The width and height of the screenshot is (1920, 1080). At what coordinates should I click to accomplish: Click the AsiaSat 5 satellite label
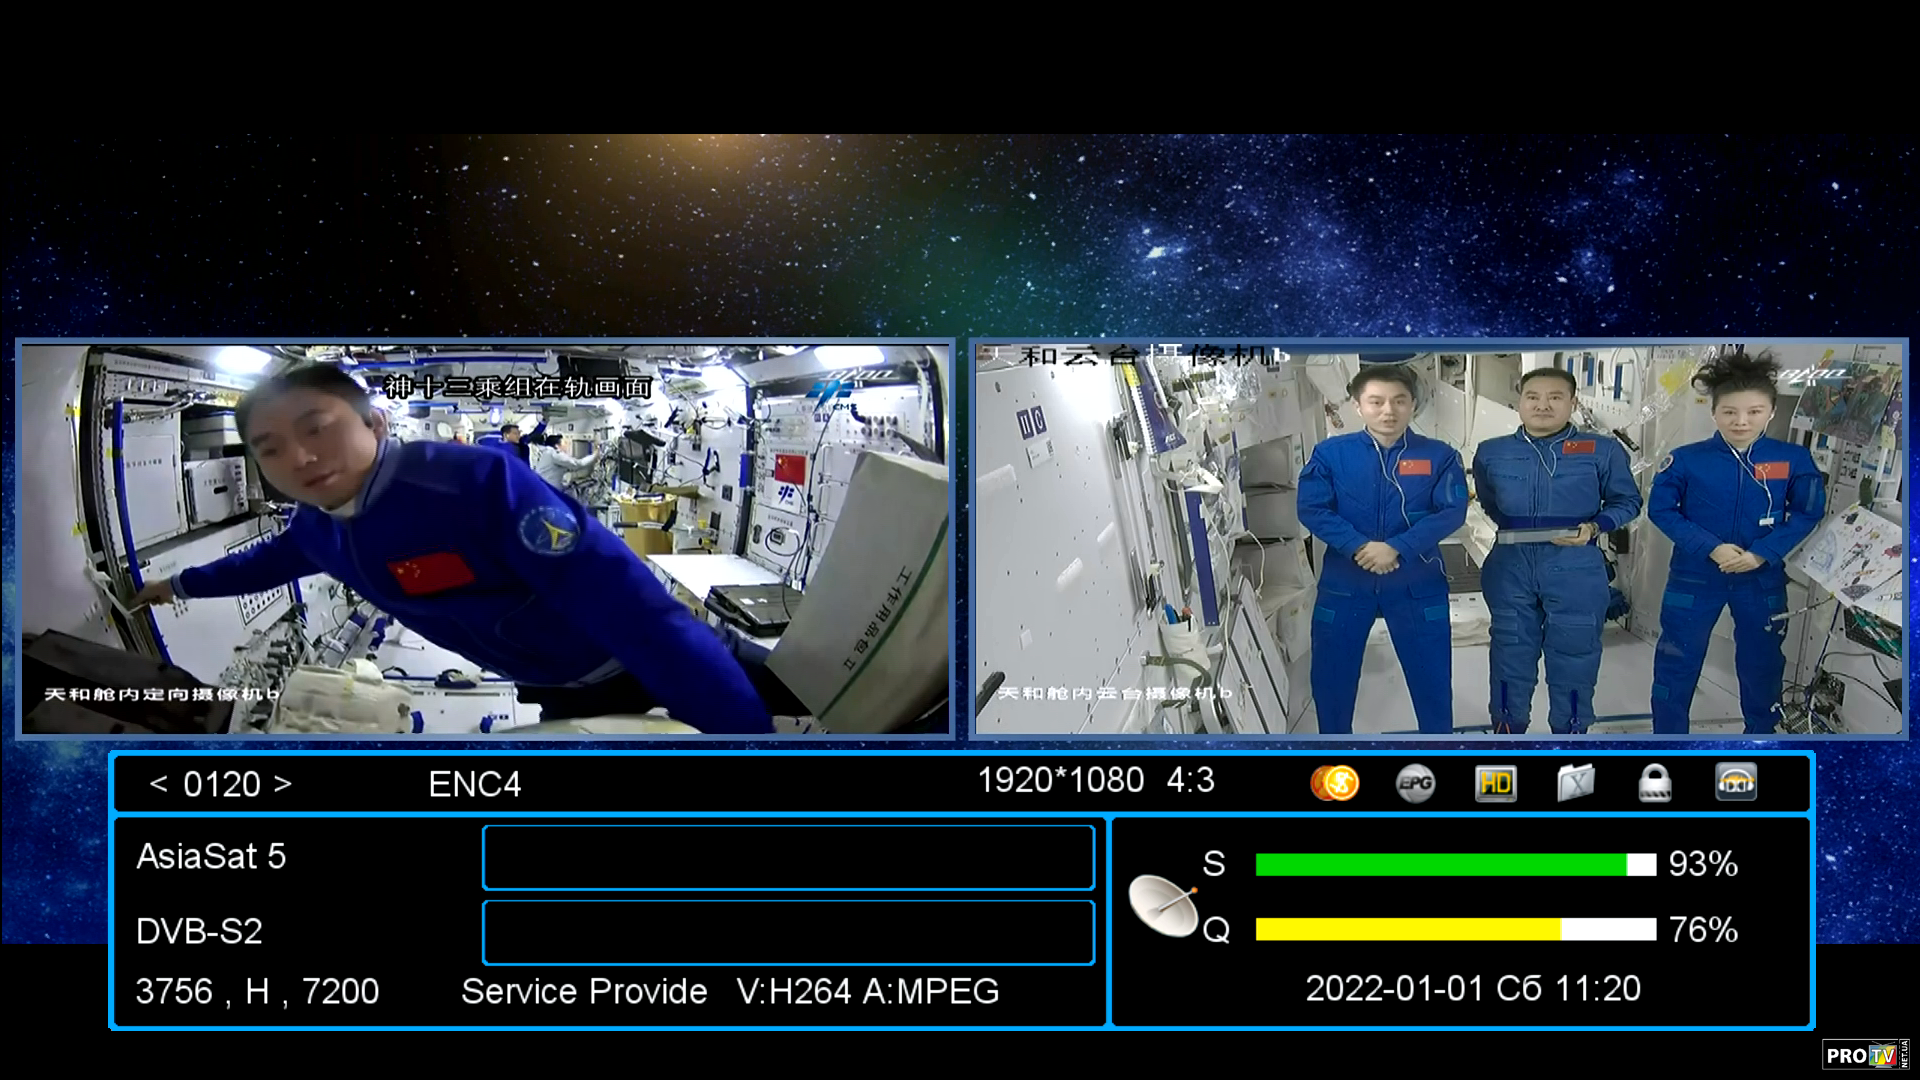click(211, 857)
